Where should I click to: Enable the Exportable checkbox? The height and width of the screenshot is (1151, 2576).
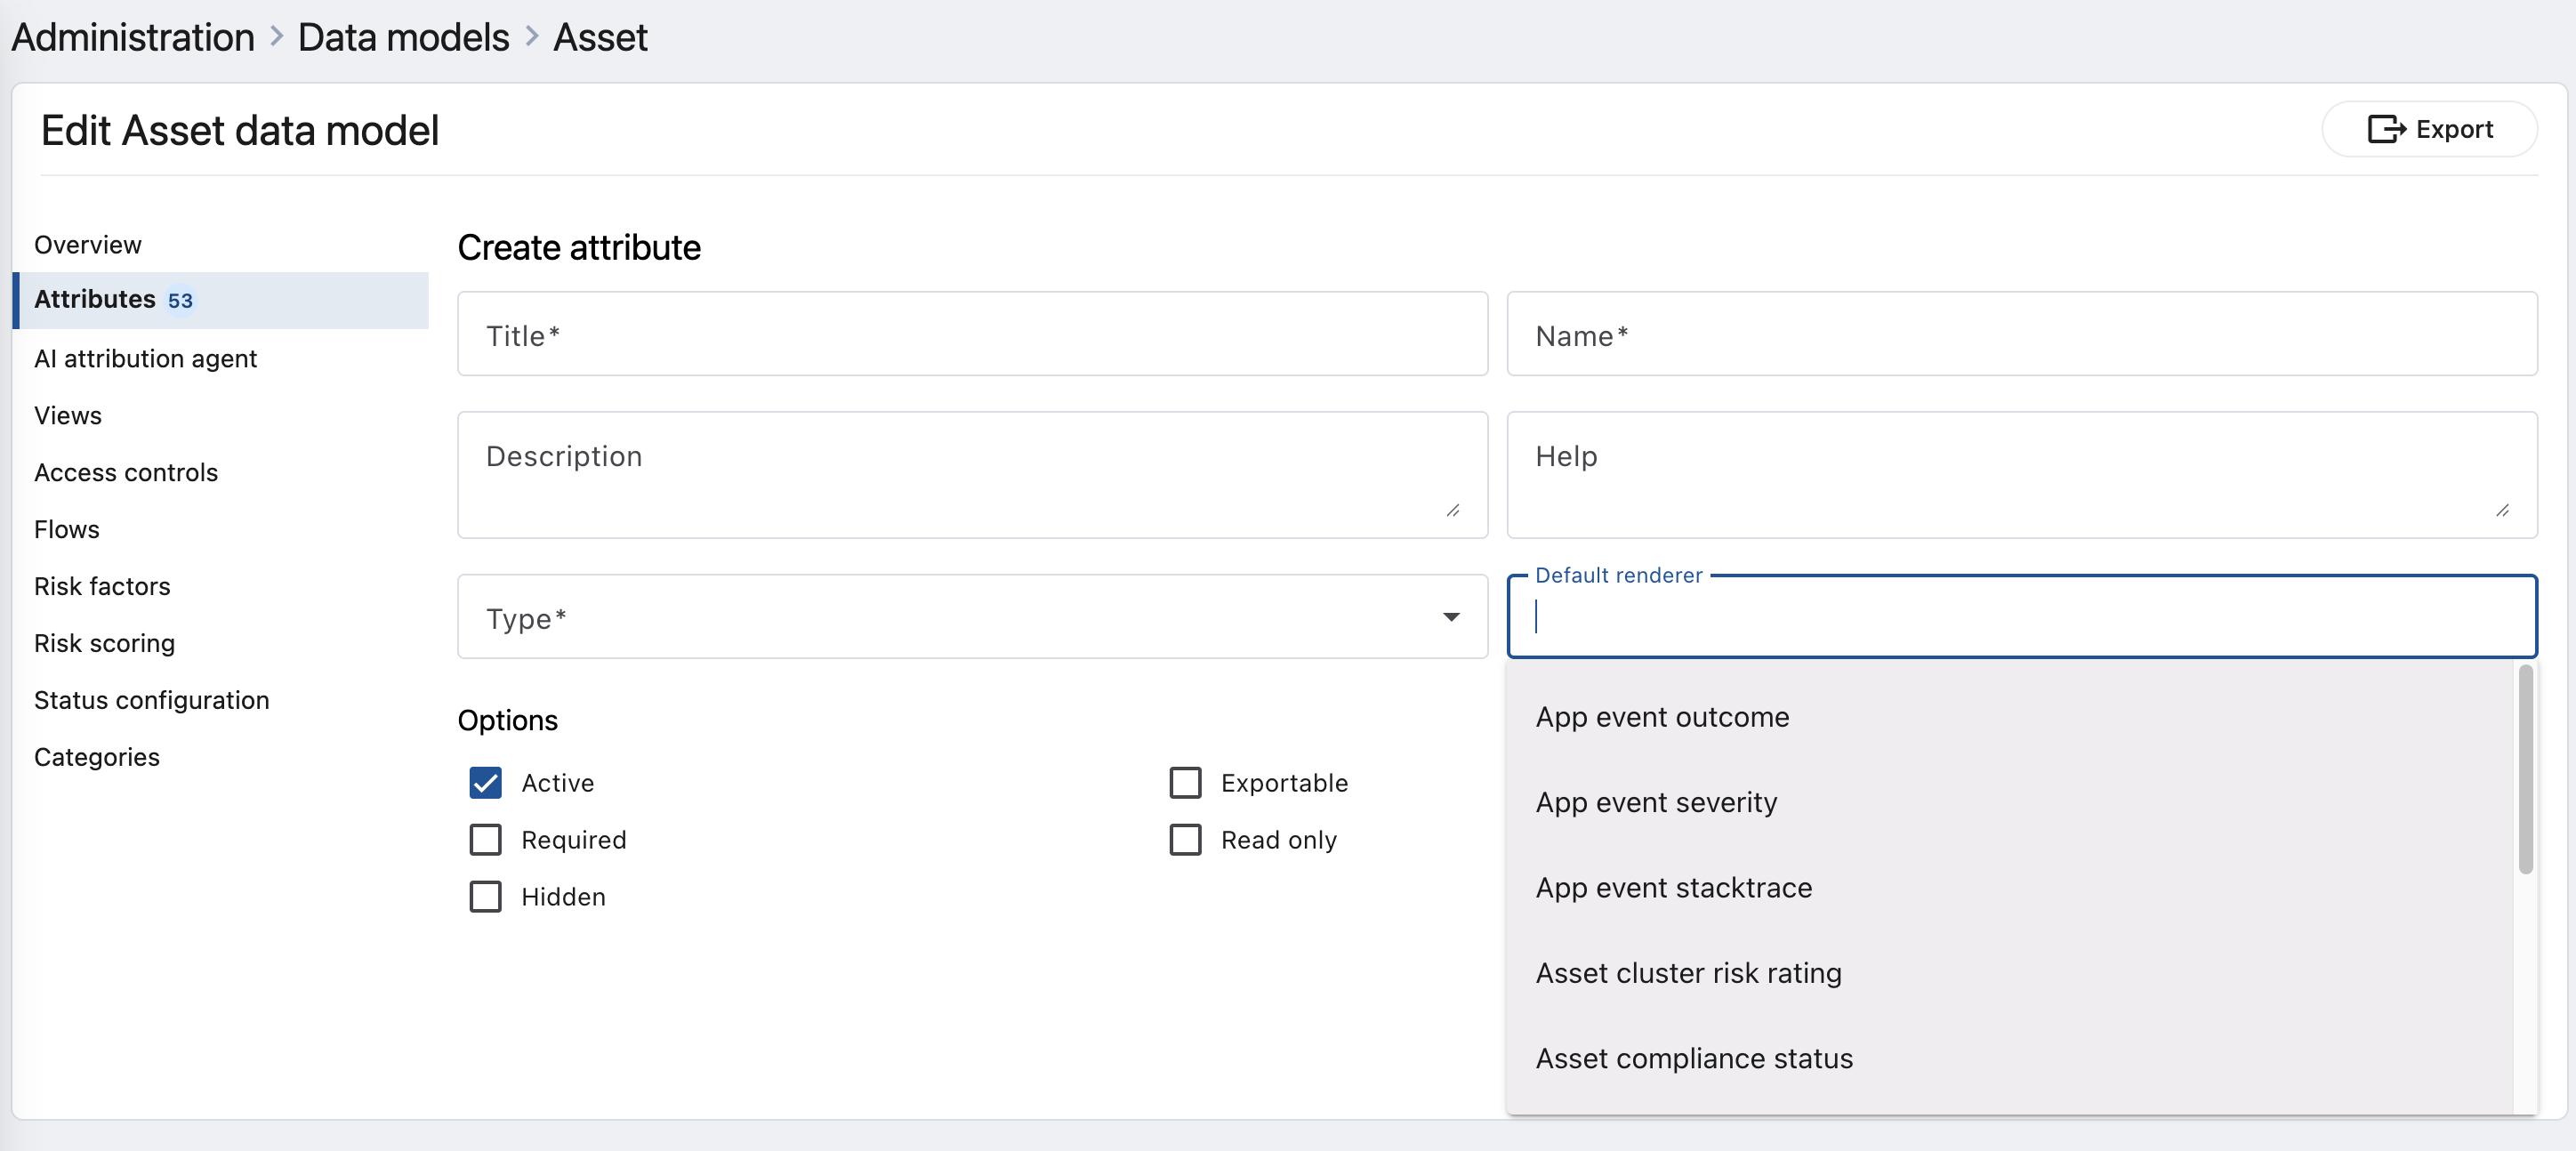(x=1186, y=783)
